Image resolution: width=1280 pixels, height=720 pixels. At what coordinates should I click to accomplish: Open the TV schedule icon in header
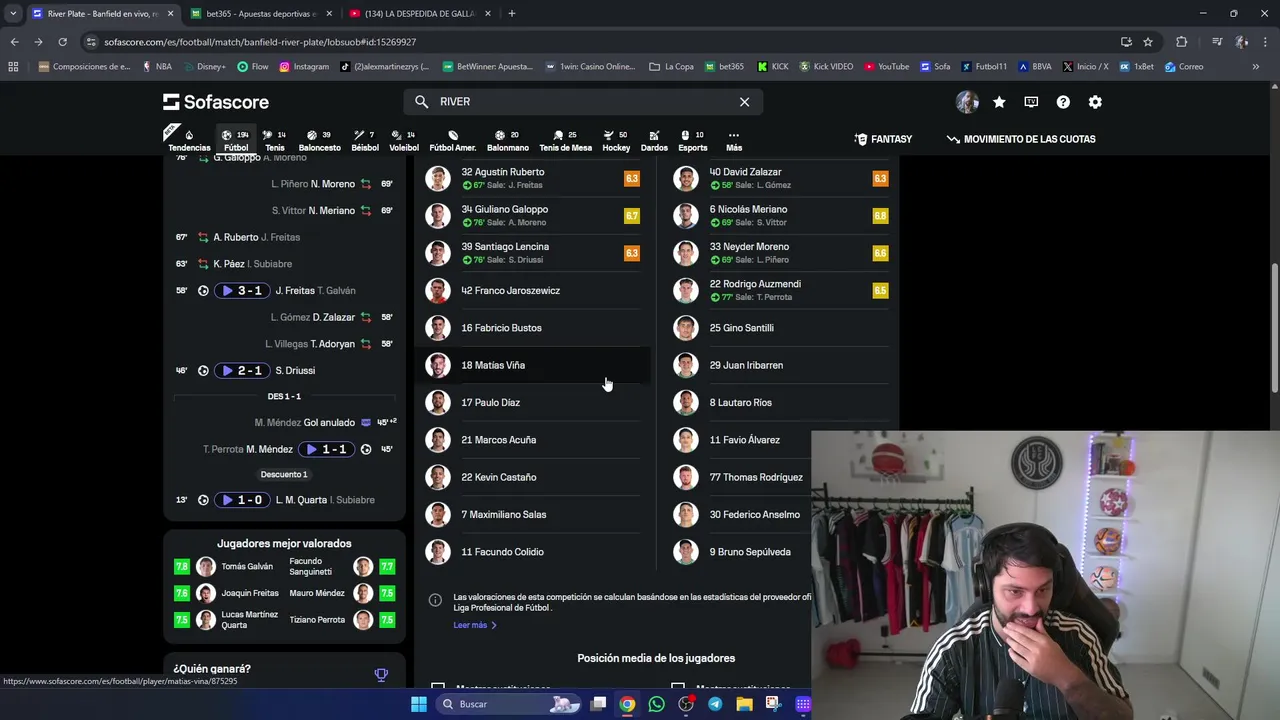1031,102
